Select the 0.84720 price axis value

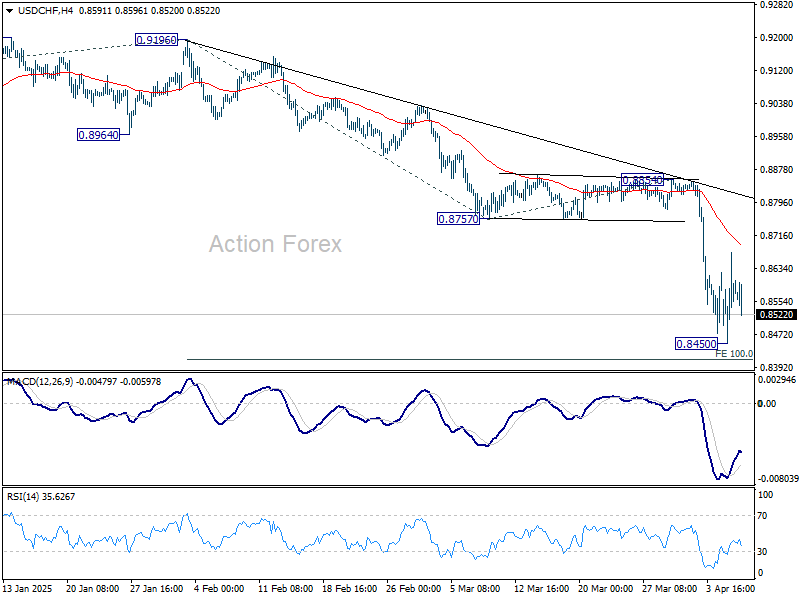(x=776, y=335)
